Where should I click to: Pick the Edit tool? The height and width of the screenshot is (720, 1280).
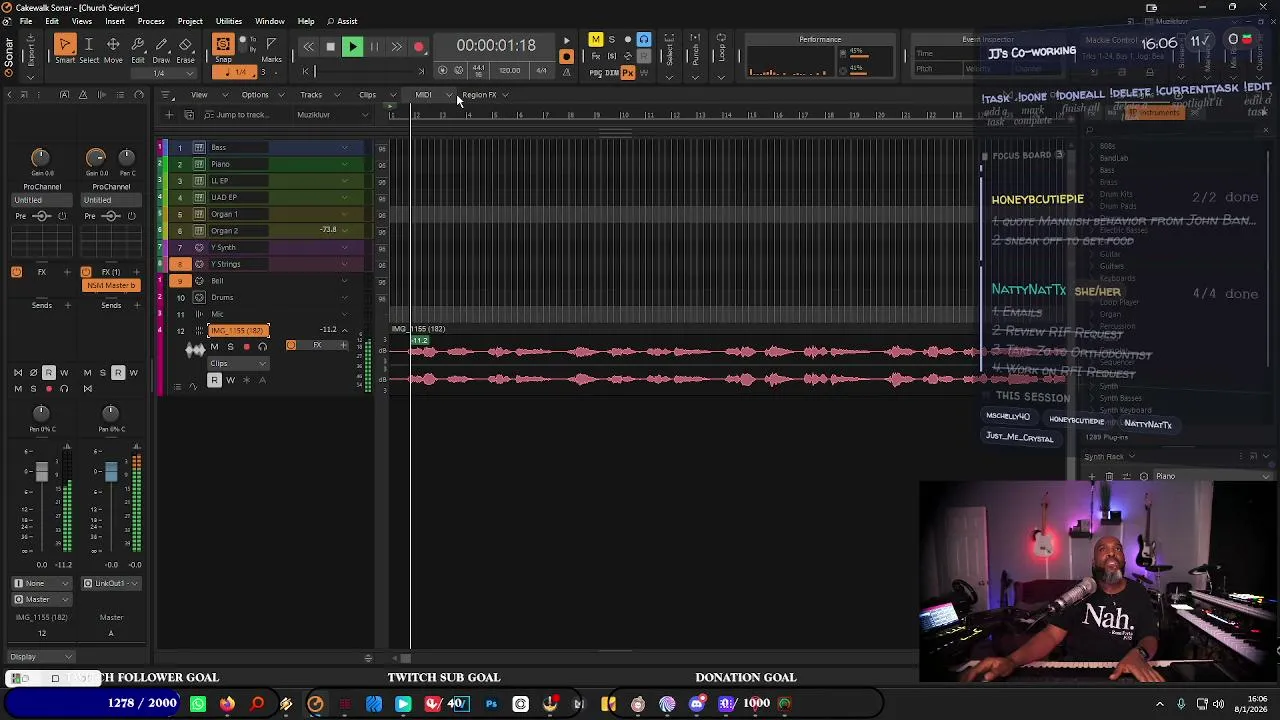138,49
